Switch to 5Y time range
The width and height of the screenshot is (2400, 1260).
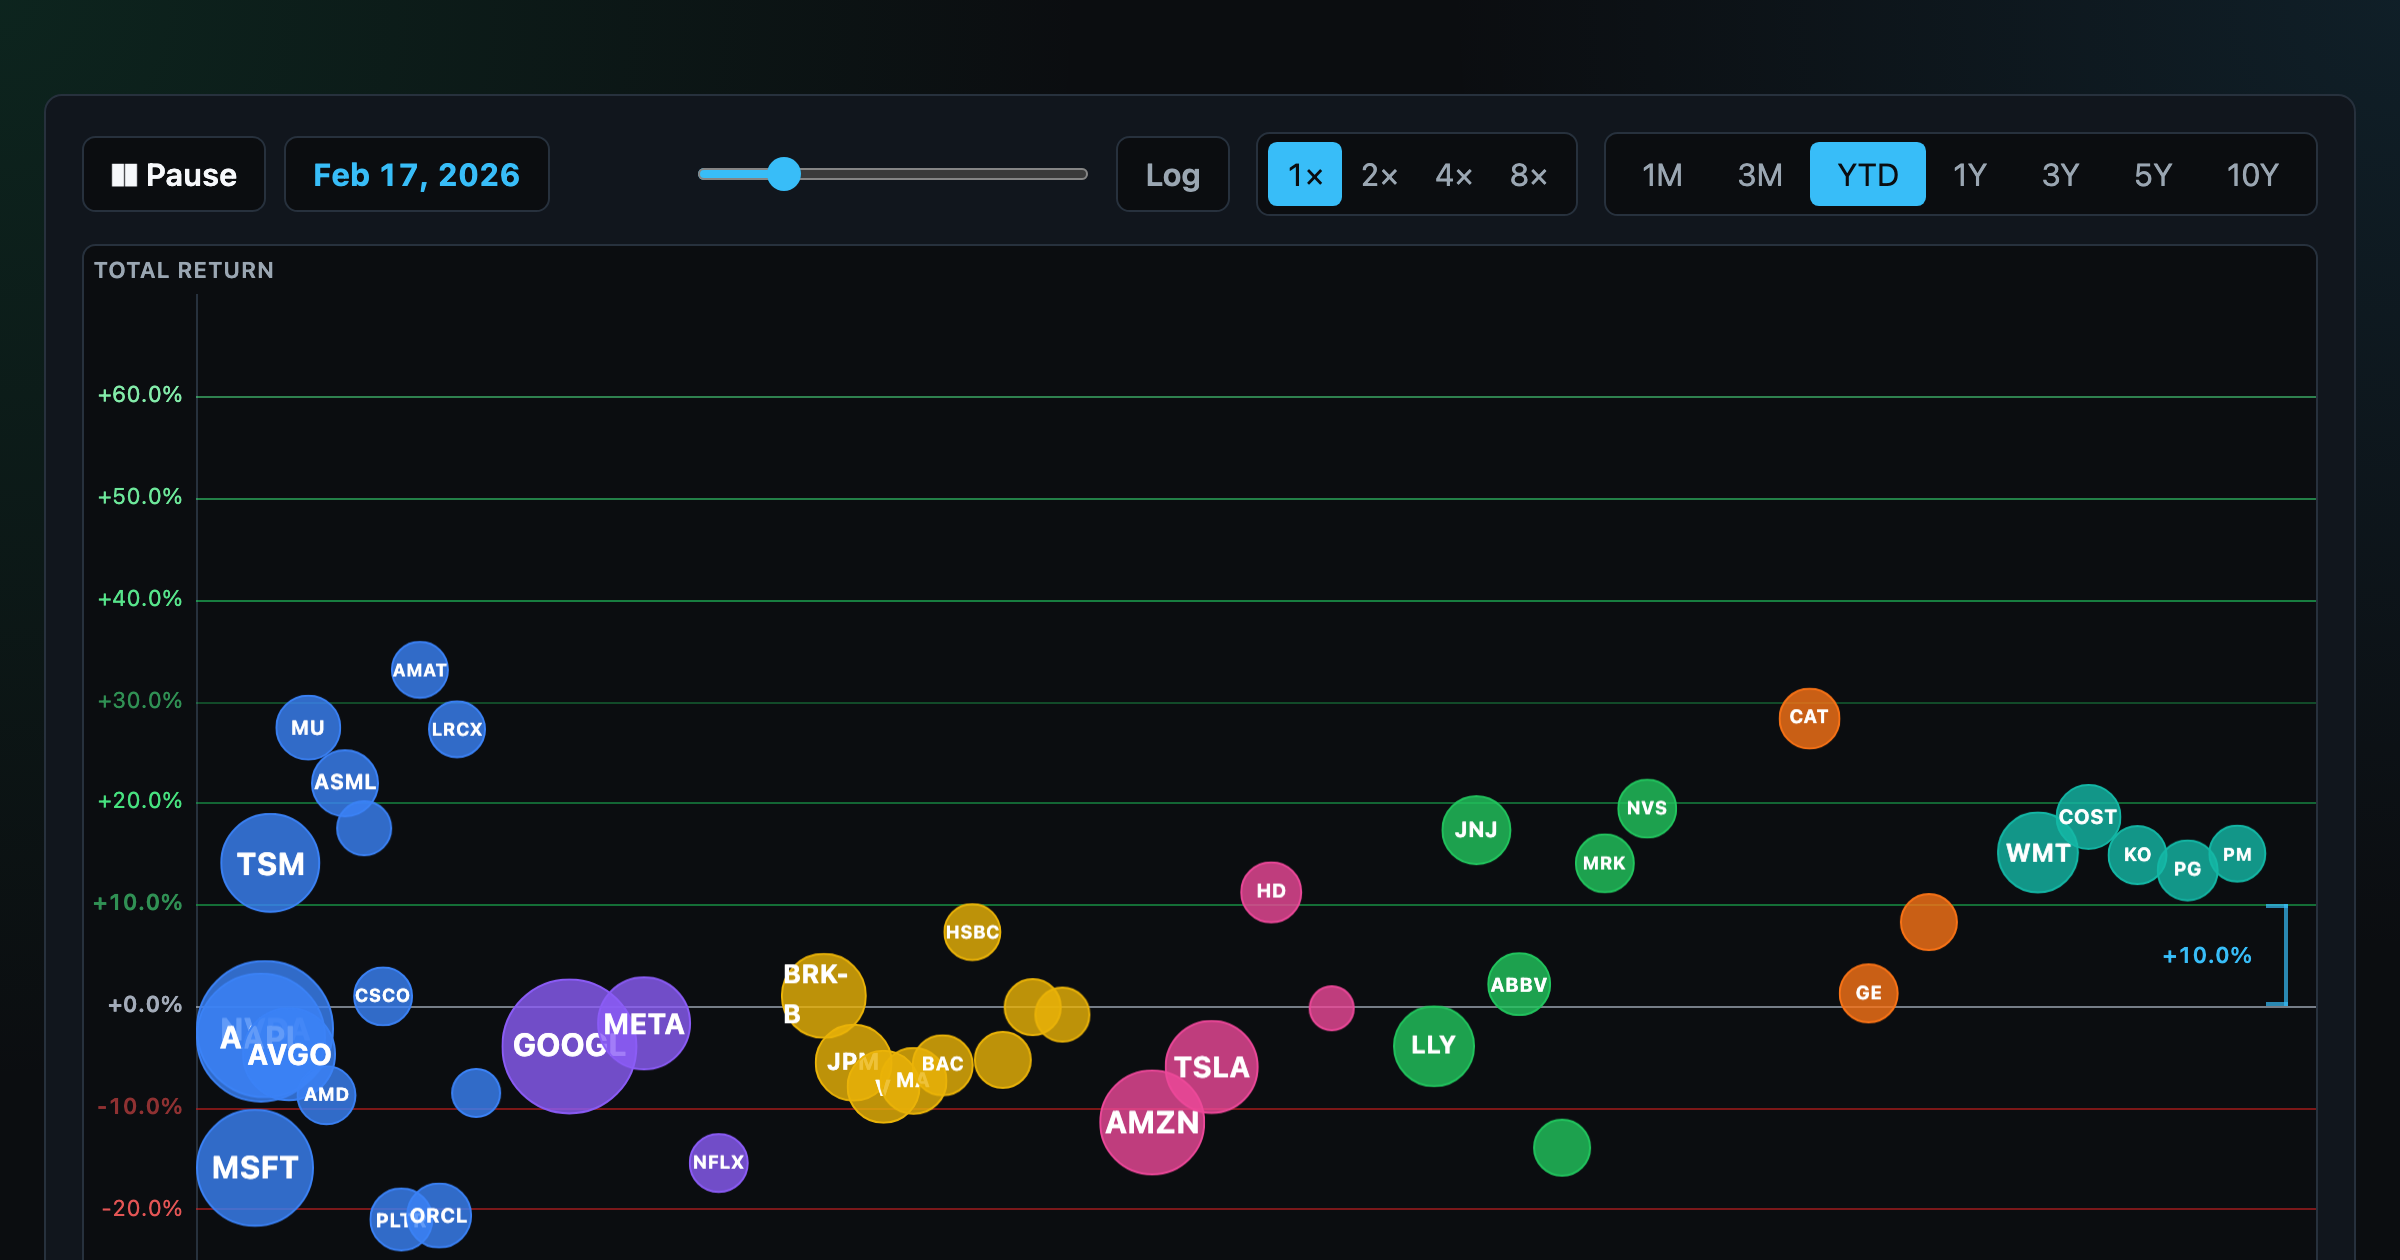click(x=2152, y=175)
